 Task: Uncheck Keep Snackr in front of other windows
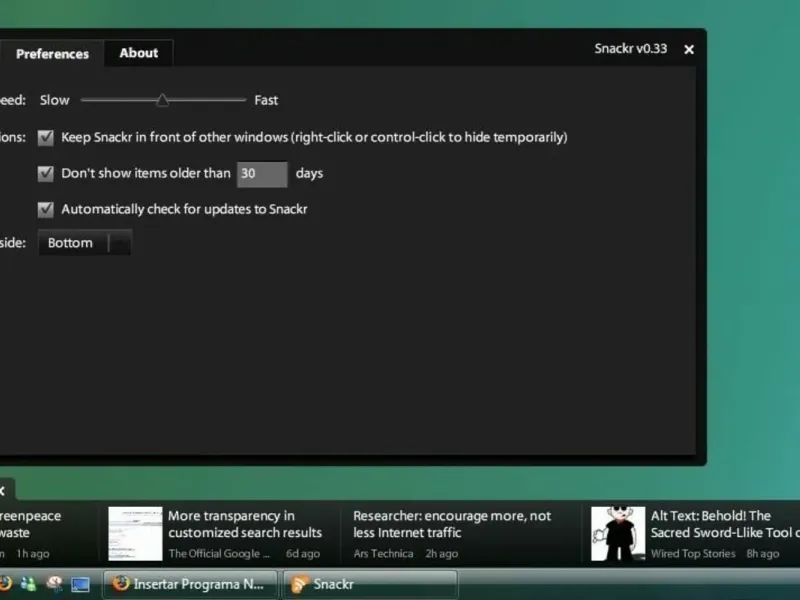(x=45, y=137)
